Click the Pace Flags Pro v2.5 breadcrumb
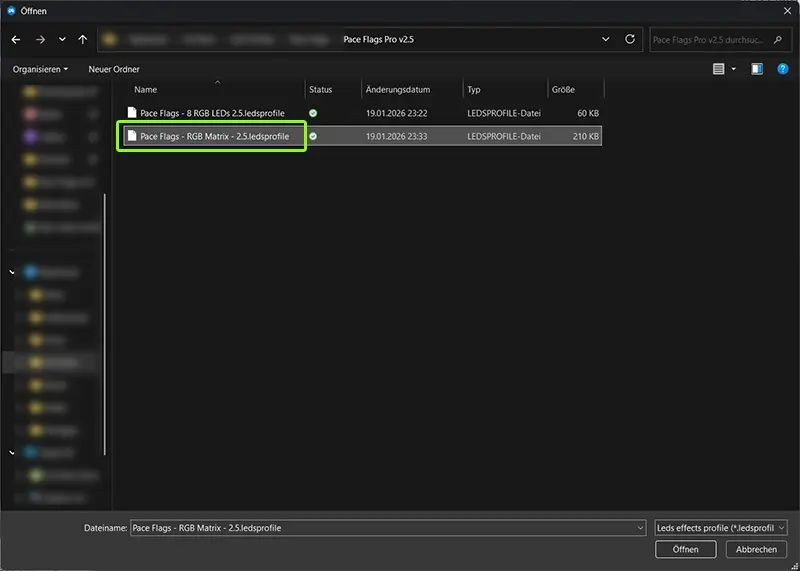Viewport: 800px width, 571px height. pyautogui.click(x=379, y=39)
